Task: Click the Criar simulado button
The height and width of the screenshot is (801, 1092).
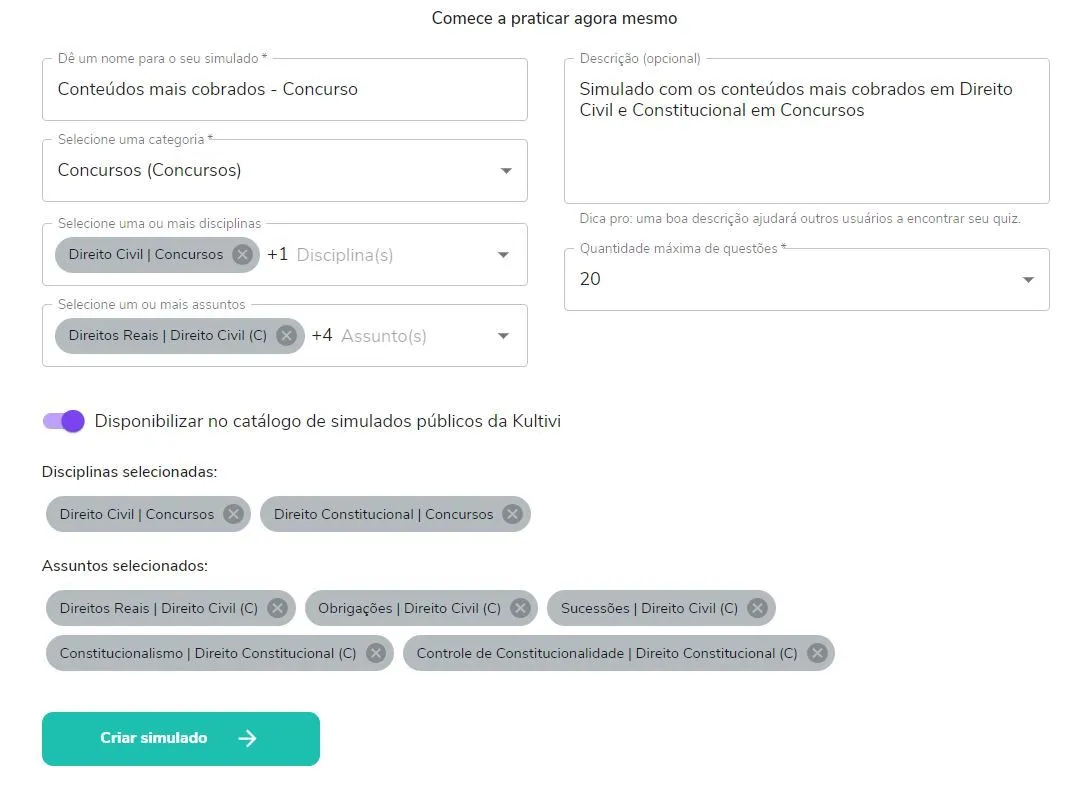Action: point(181,739)
